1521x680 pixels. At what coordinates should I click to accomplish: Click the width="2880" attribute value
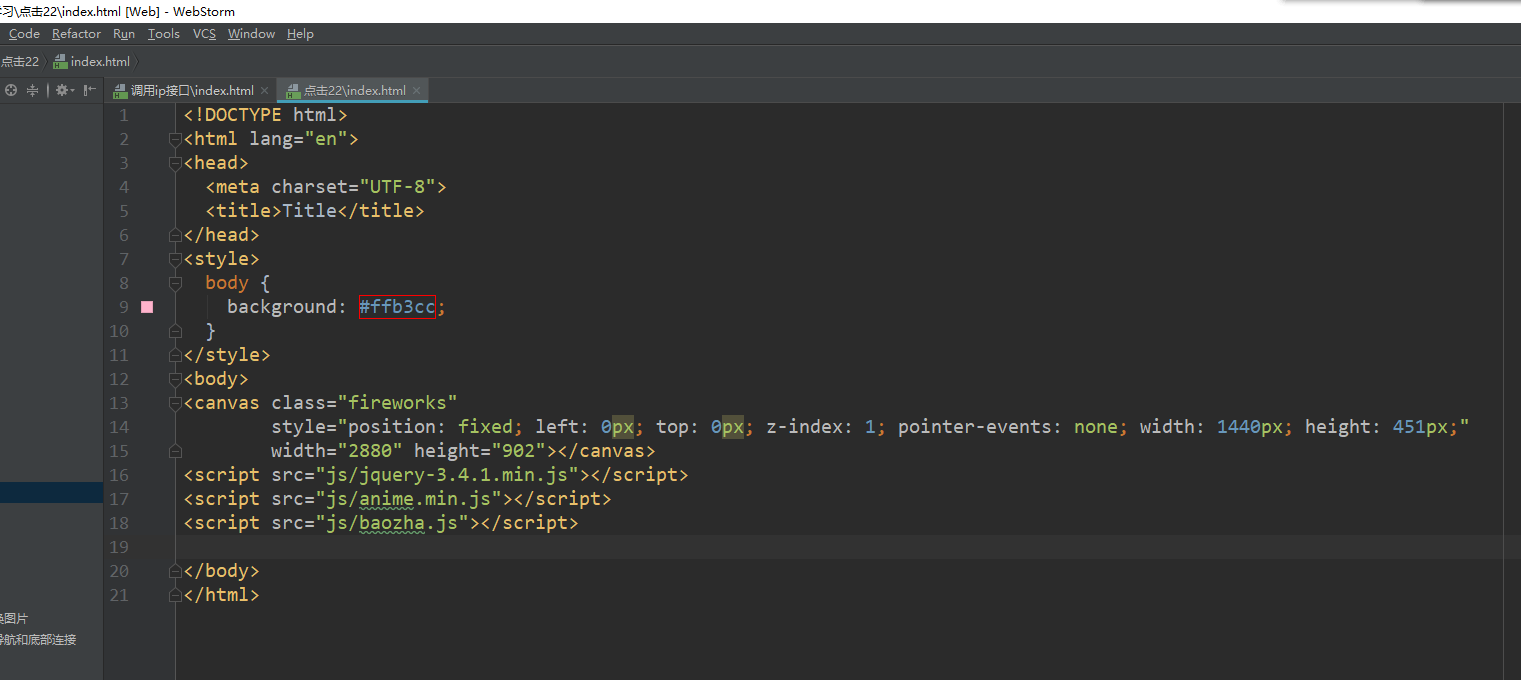(337, 451)
